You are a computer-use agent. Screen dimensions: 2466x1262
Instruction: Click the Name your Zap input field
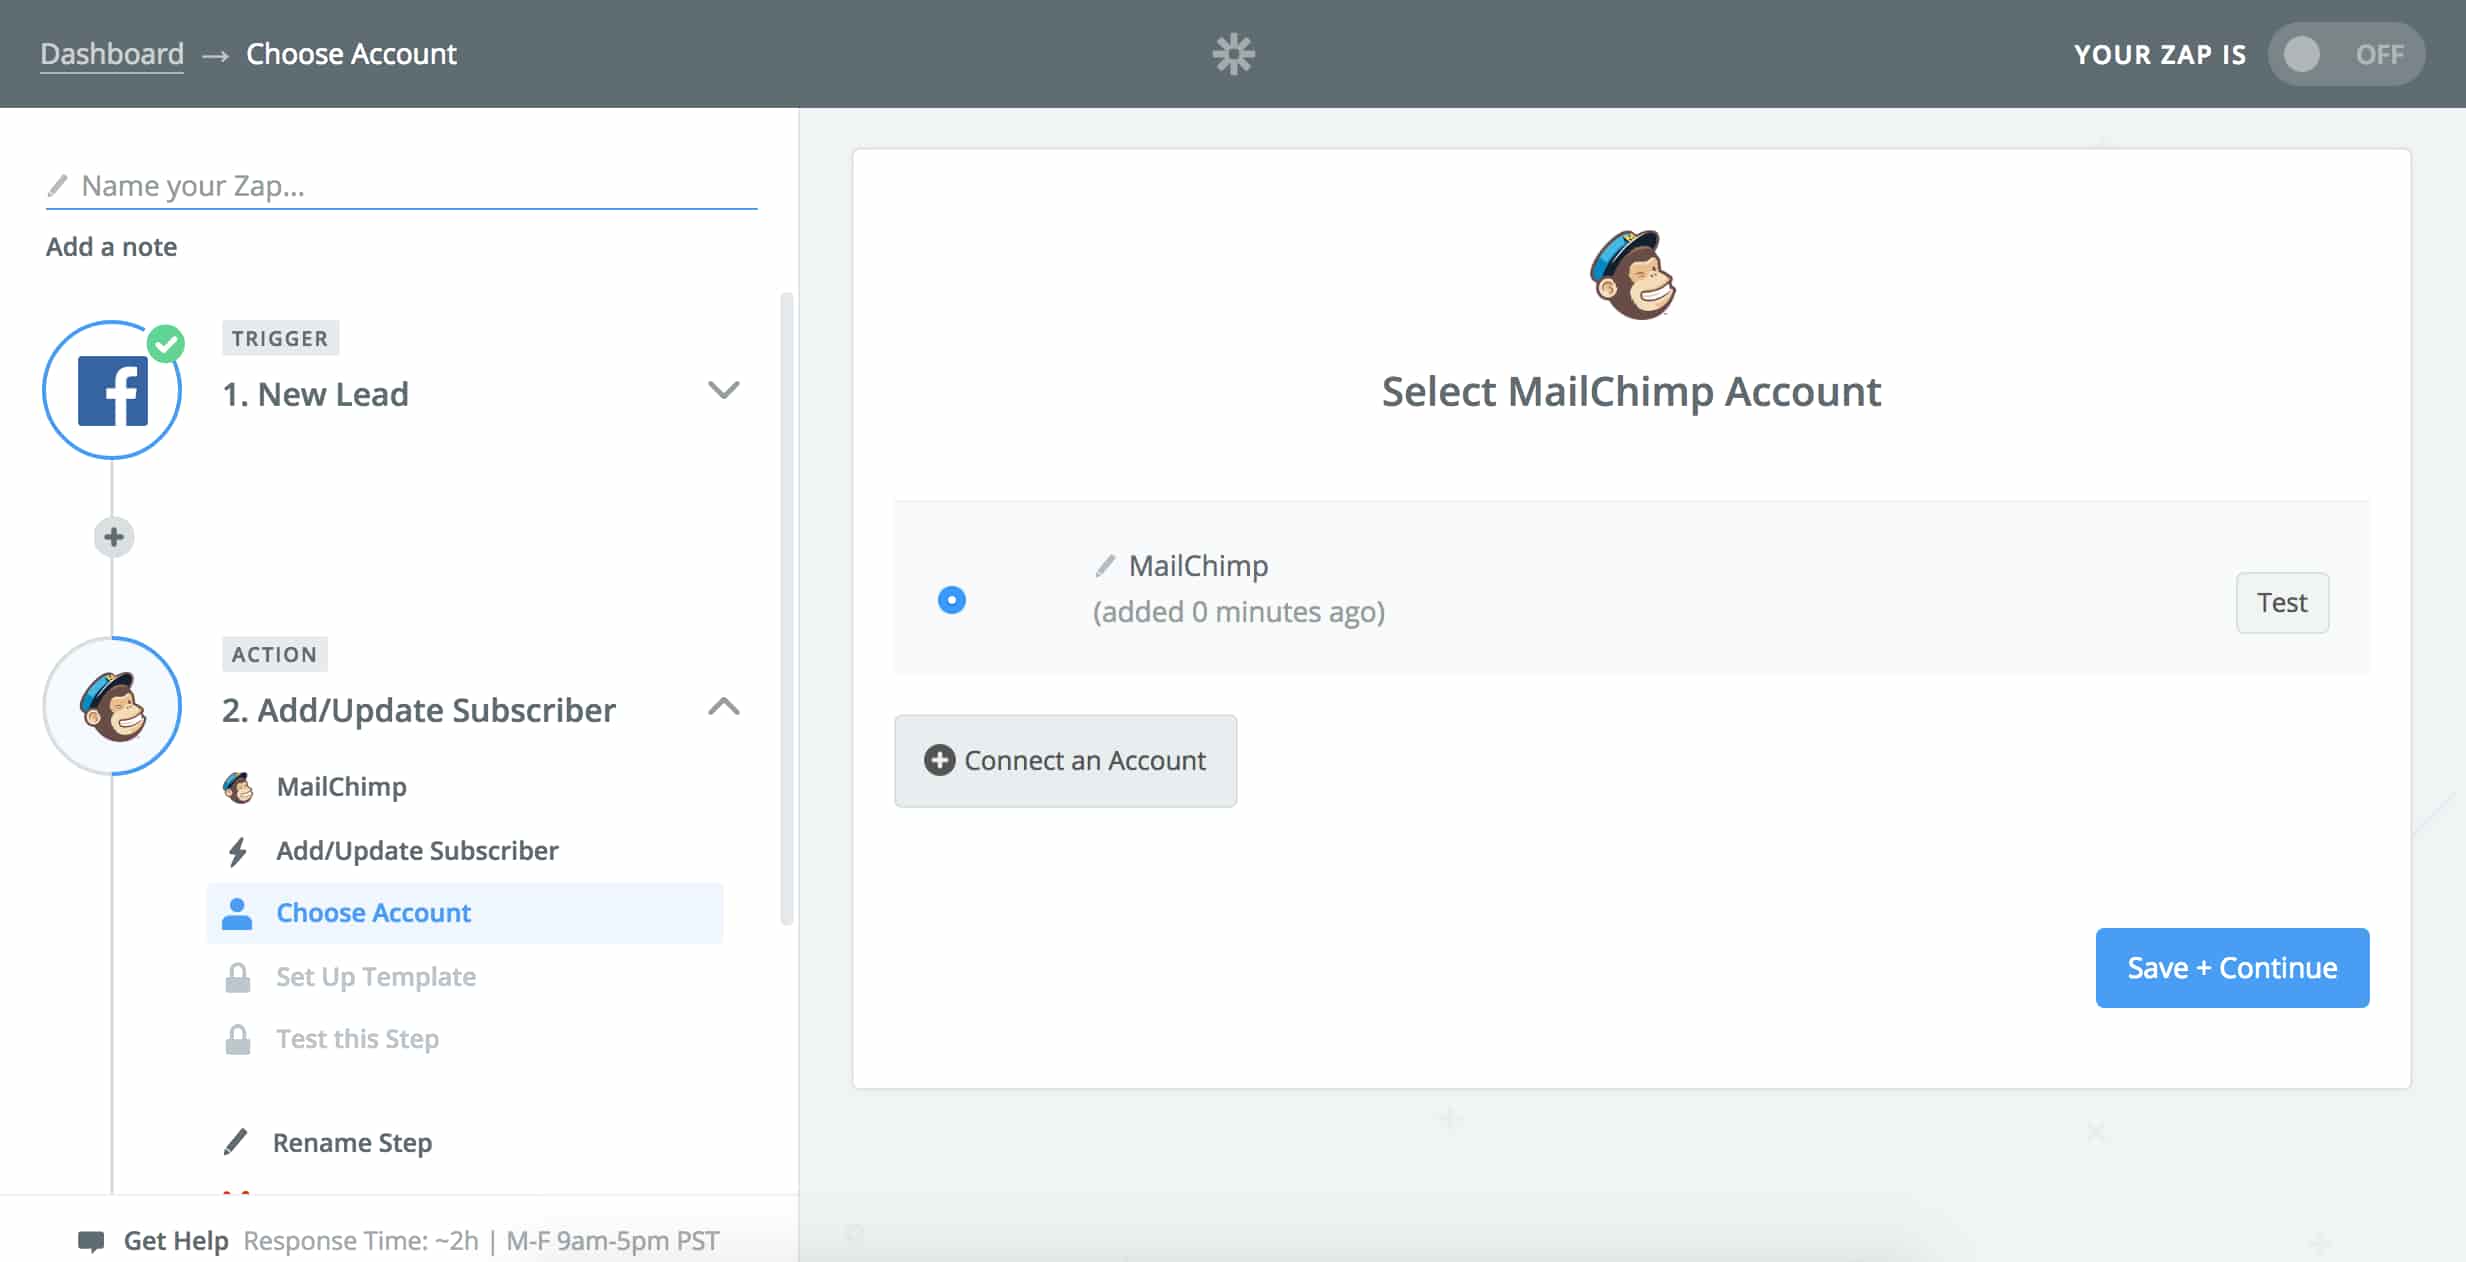point(402,186)
